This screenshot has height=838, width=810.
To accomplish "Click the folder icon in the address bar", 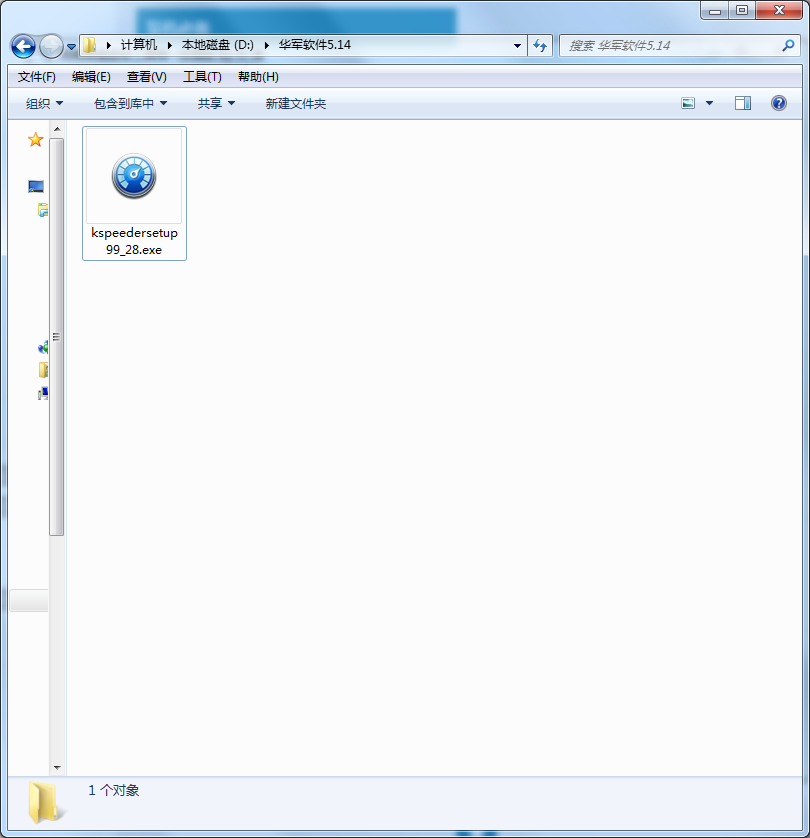I will coord(90,45).
